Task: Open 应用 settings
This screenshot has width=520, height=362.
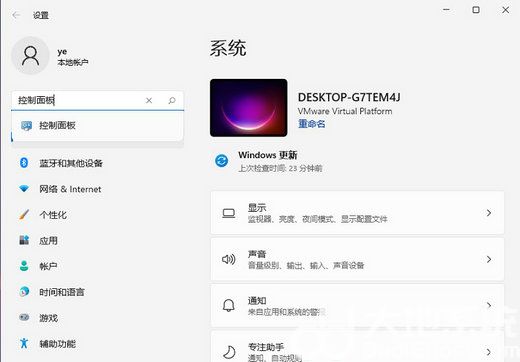Action: pyautogui.click(x=48, y=241)
